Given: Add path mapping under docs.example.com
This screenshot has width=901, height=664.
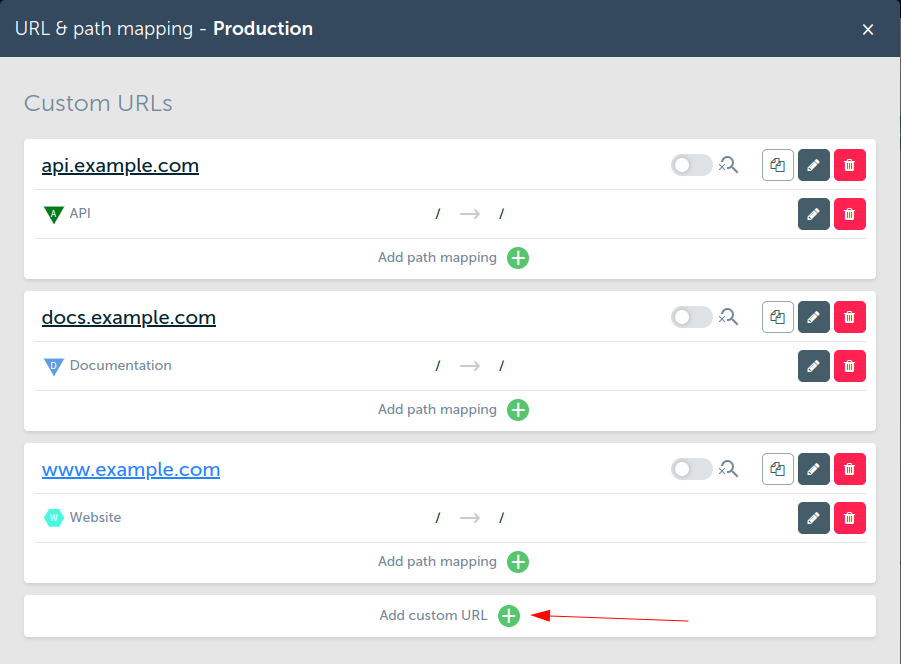Looking at the screenshot, I should click(x=518, y=410).
